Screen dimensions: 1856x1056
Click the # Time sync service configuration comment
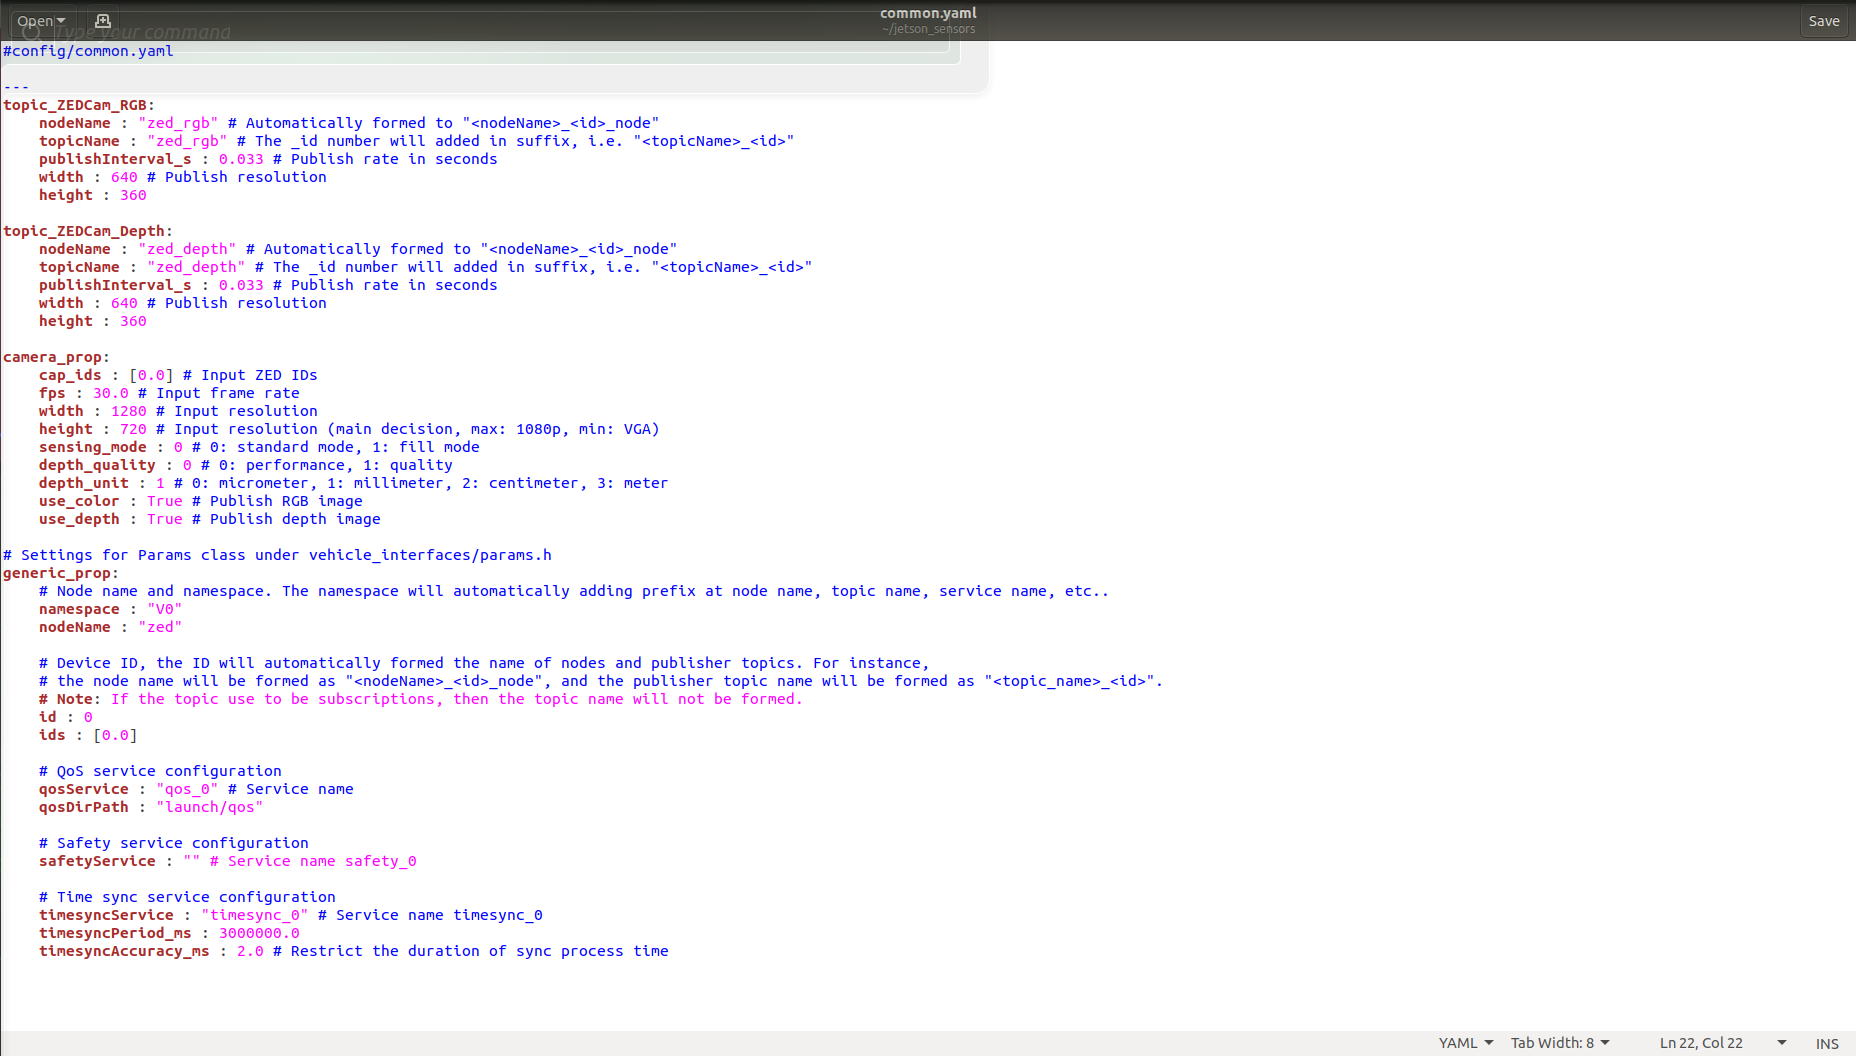coord(187,897)
